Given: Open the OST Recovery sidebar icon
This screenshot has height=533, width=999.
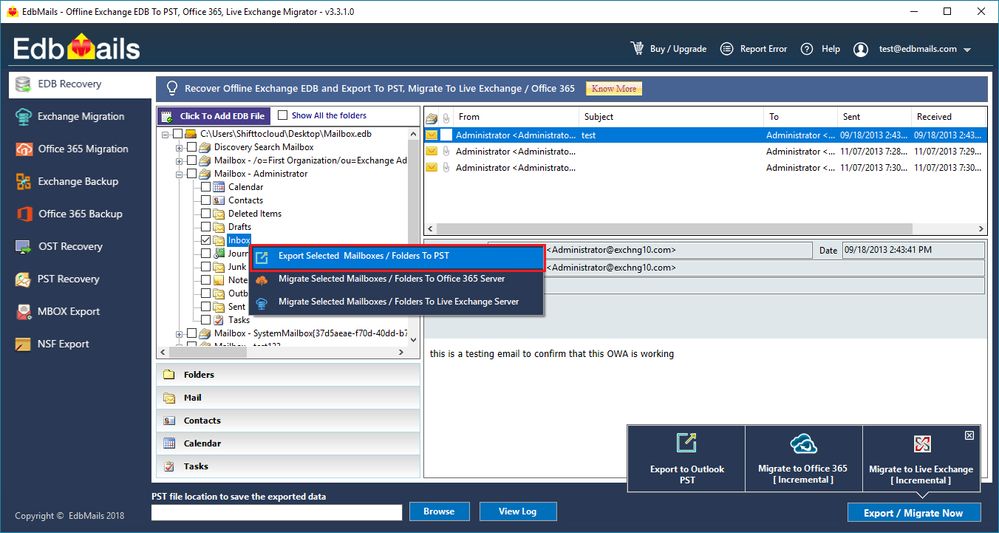Looking at the screenshot, I should coord(23,247).
